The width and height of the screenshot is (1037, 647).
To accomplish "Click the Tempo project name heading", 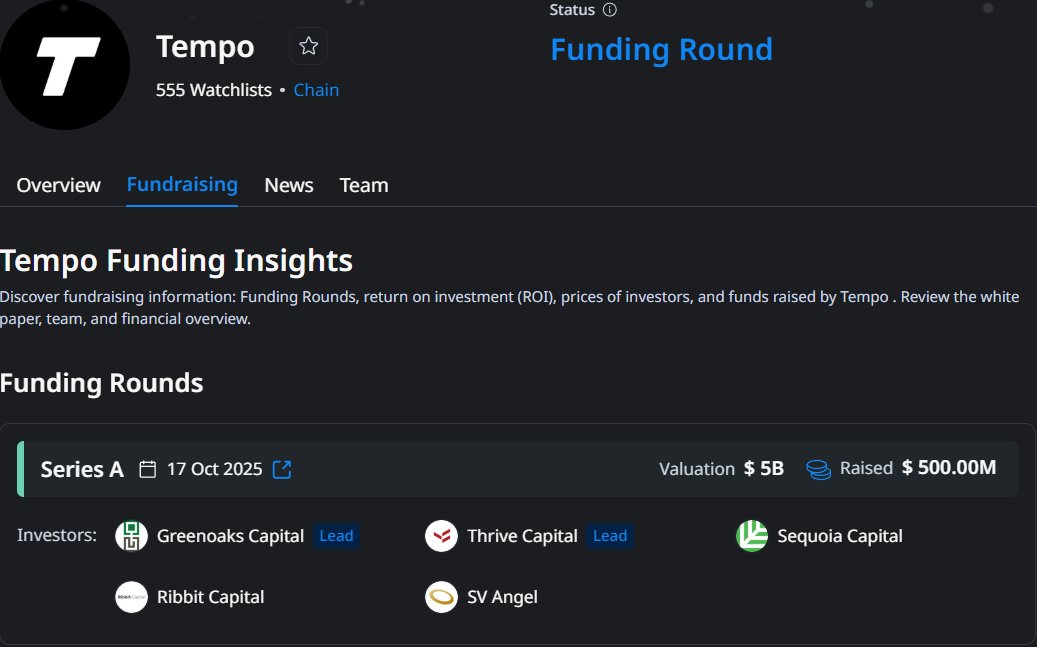I will [x=205, y=47].
